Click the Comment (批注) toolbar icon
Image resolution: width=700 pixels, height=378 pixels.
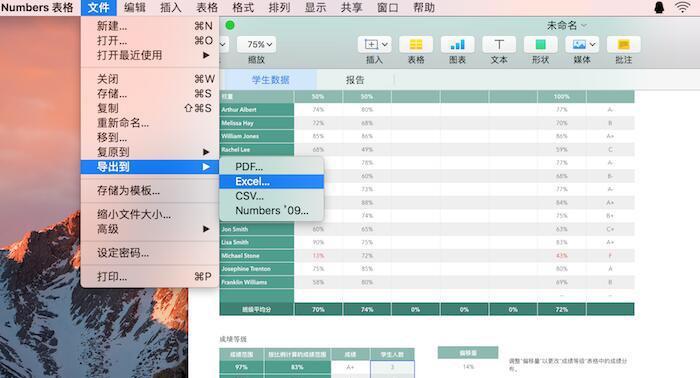[x=624, y=45]
